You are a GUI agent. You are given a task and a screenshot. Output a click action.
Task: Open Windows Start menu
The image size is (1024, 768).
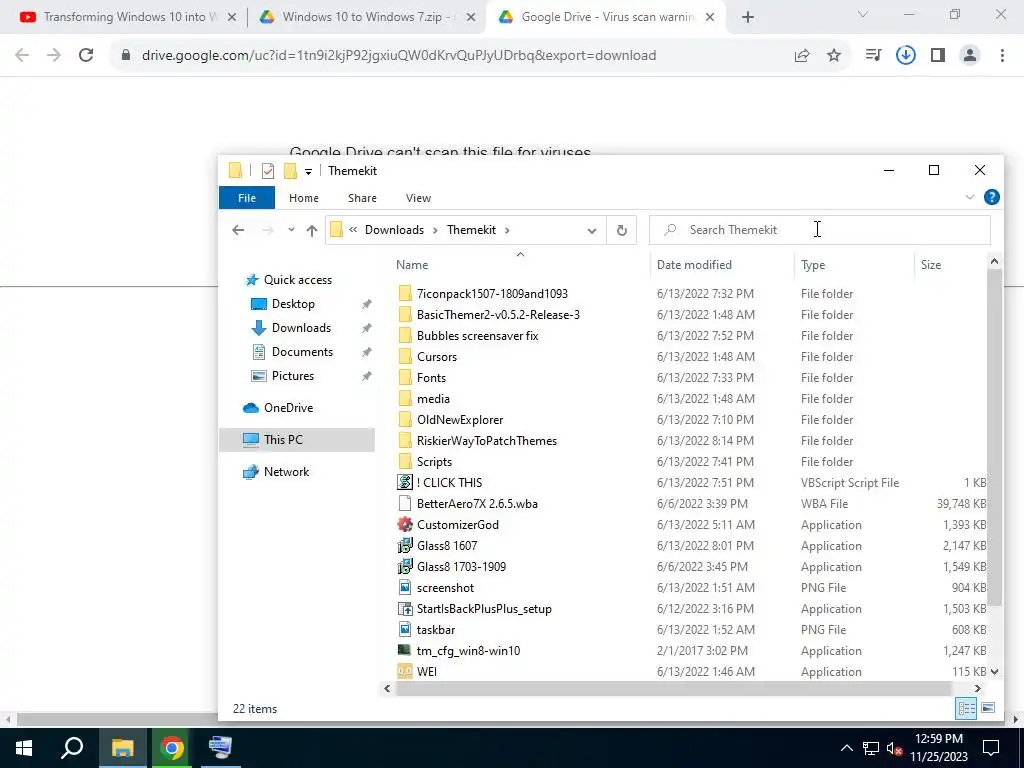point(24,748)
